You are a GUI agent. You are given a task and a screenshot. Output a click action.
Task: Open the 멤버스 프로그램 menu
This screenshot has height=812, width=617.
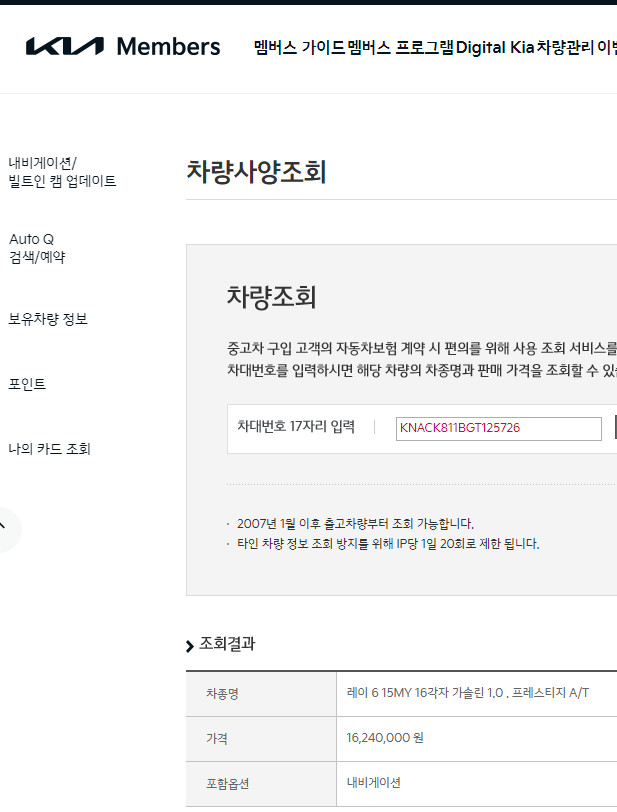click(x=400, y=48)
